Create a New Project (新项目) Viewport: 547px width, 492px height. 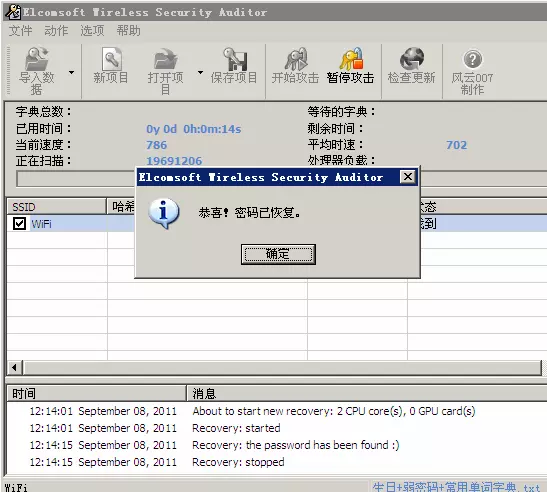[111, 66]
